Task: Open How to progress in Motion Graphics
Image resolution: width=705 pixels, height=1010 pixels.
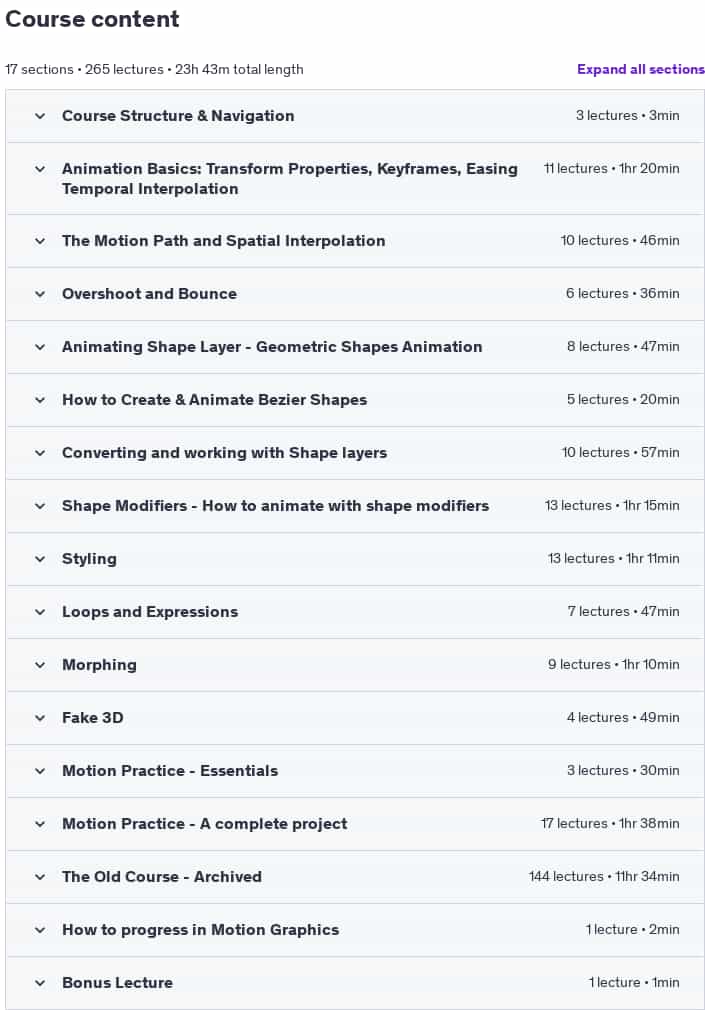Action: tap(200, 929)
